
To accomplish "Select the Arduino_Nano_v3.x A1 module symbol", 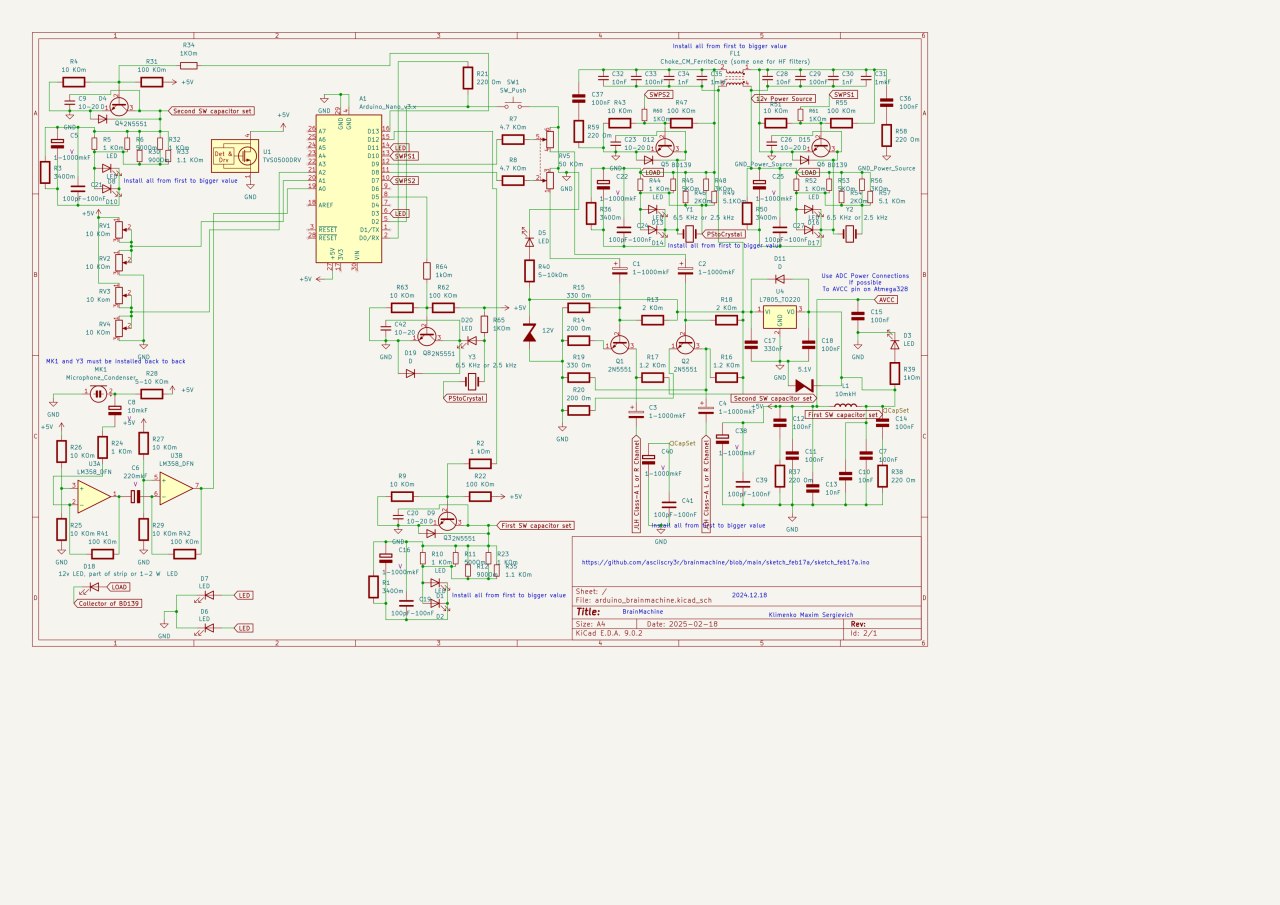I will tap(349, 190).
